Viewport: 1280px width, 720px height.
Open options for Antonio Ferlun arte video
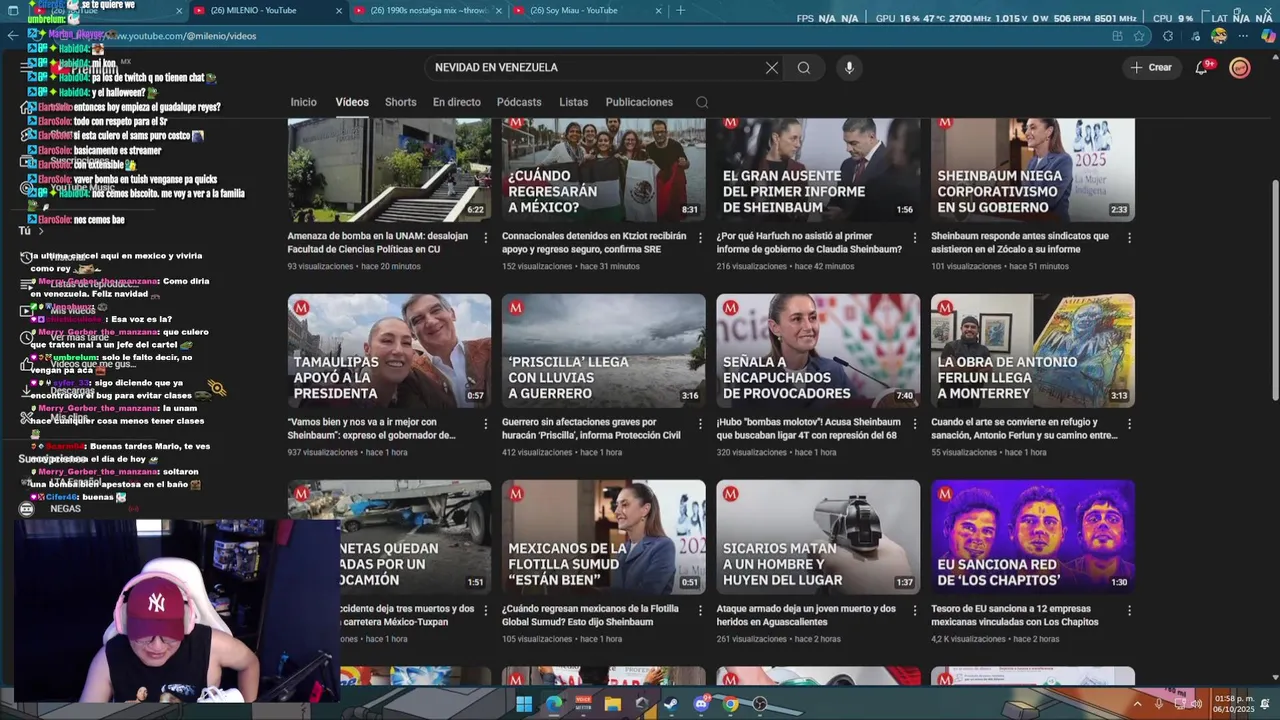[x=1129, y=424]
